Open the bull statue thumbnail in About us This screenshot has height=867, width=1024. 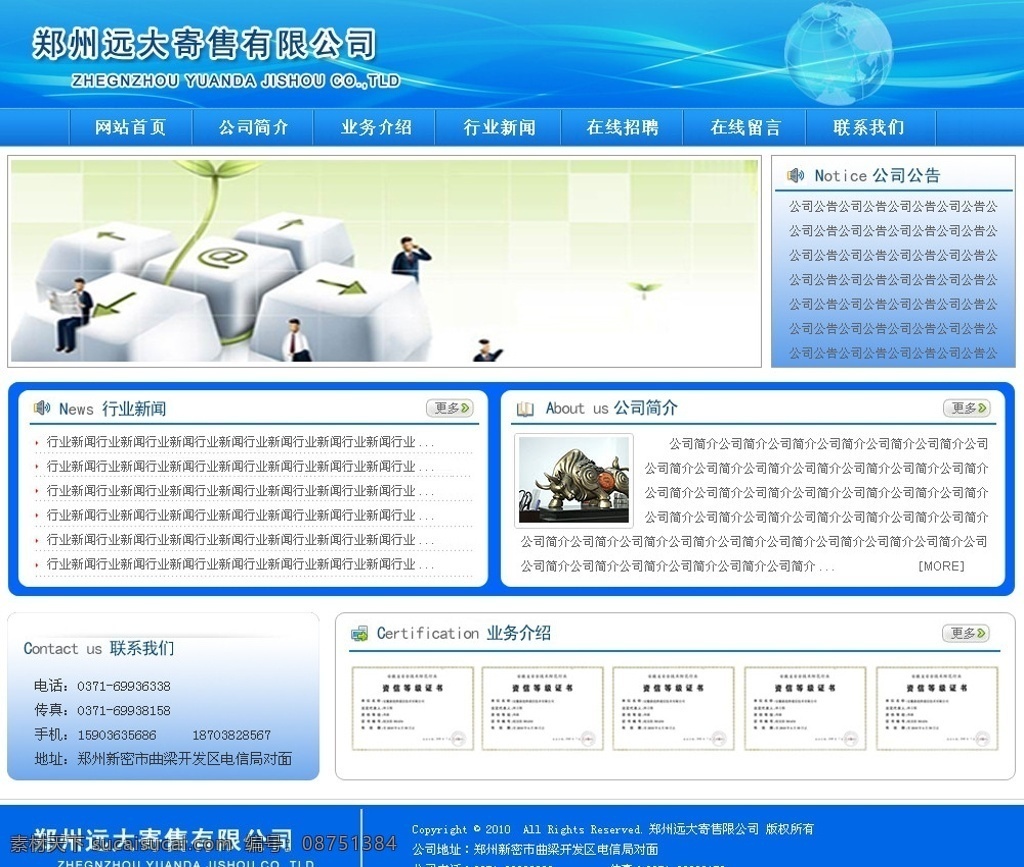574,480
